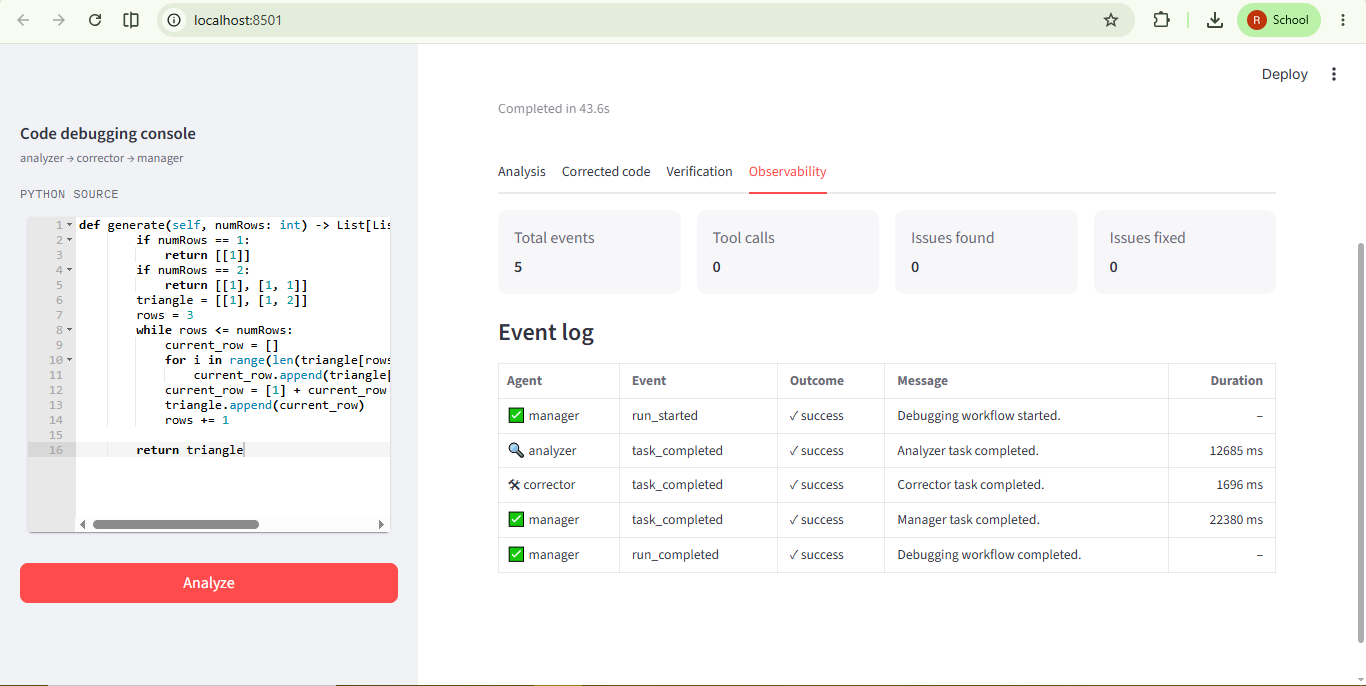The image size is (1366, 686).
Task: Click the Duration column header
Action: [x=1222, y=380]
